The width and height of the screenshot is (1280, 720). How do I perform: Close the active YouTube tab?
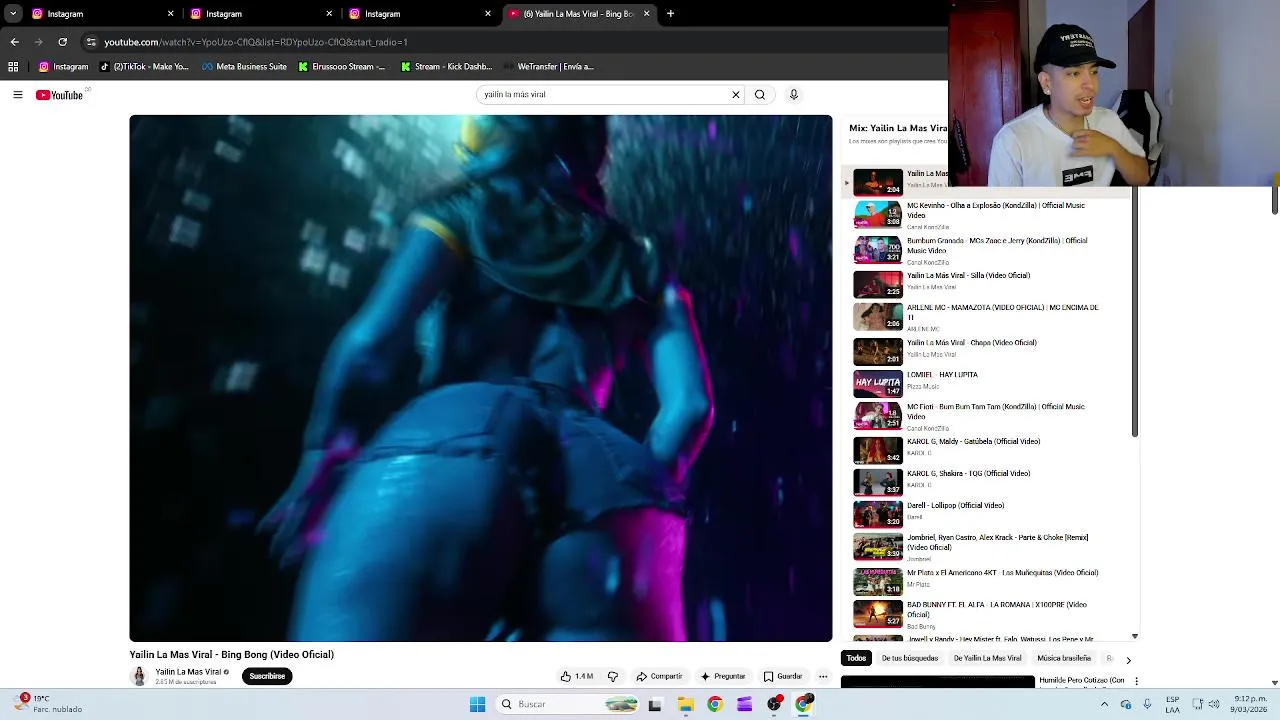[x=646, y=14]
